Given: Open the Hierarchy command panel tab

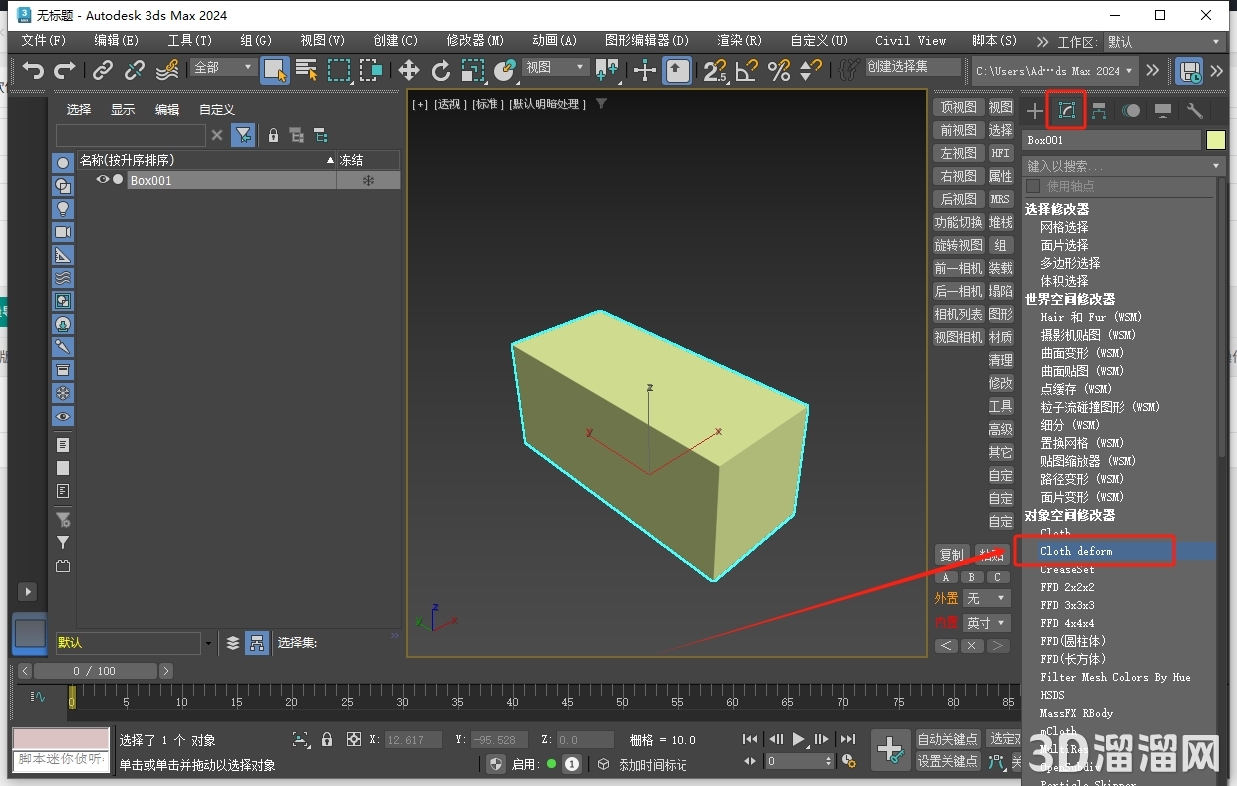Looking at the screenshot, I should click(1099, 111).
